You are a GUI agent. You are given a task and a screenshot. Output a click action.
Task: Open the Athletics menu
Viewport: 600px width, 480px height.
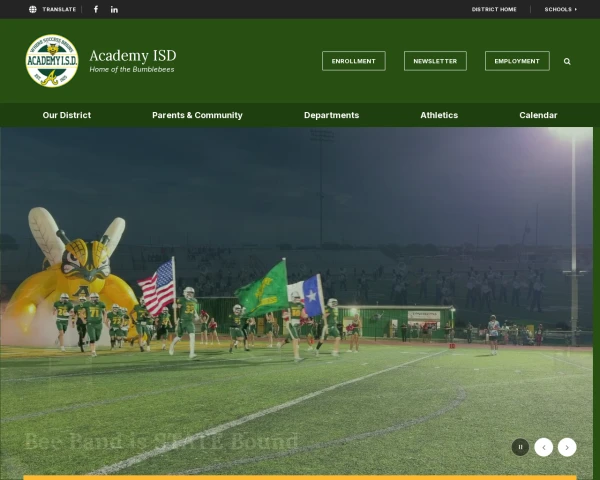pyautogui.click(x=439, y=115)
